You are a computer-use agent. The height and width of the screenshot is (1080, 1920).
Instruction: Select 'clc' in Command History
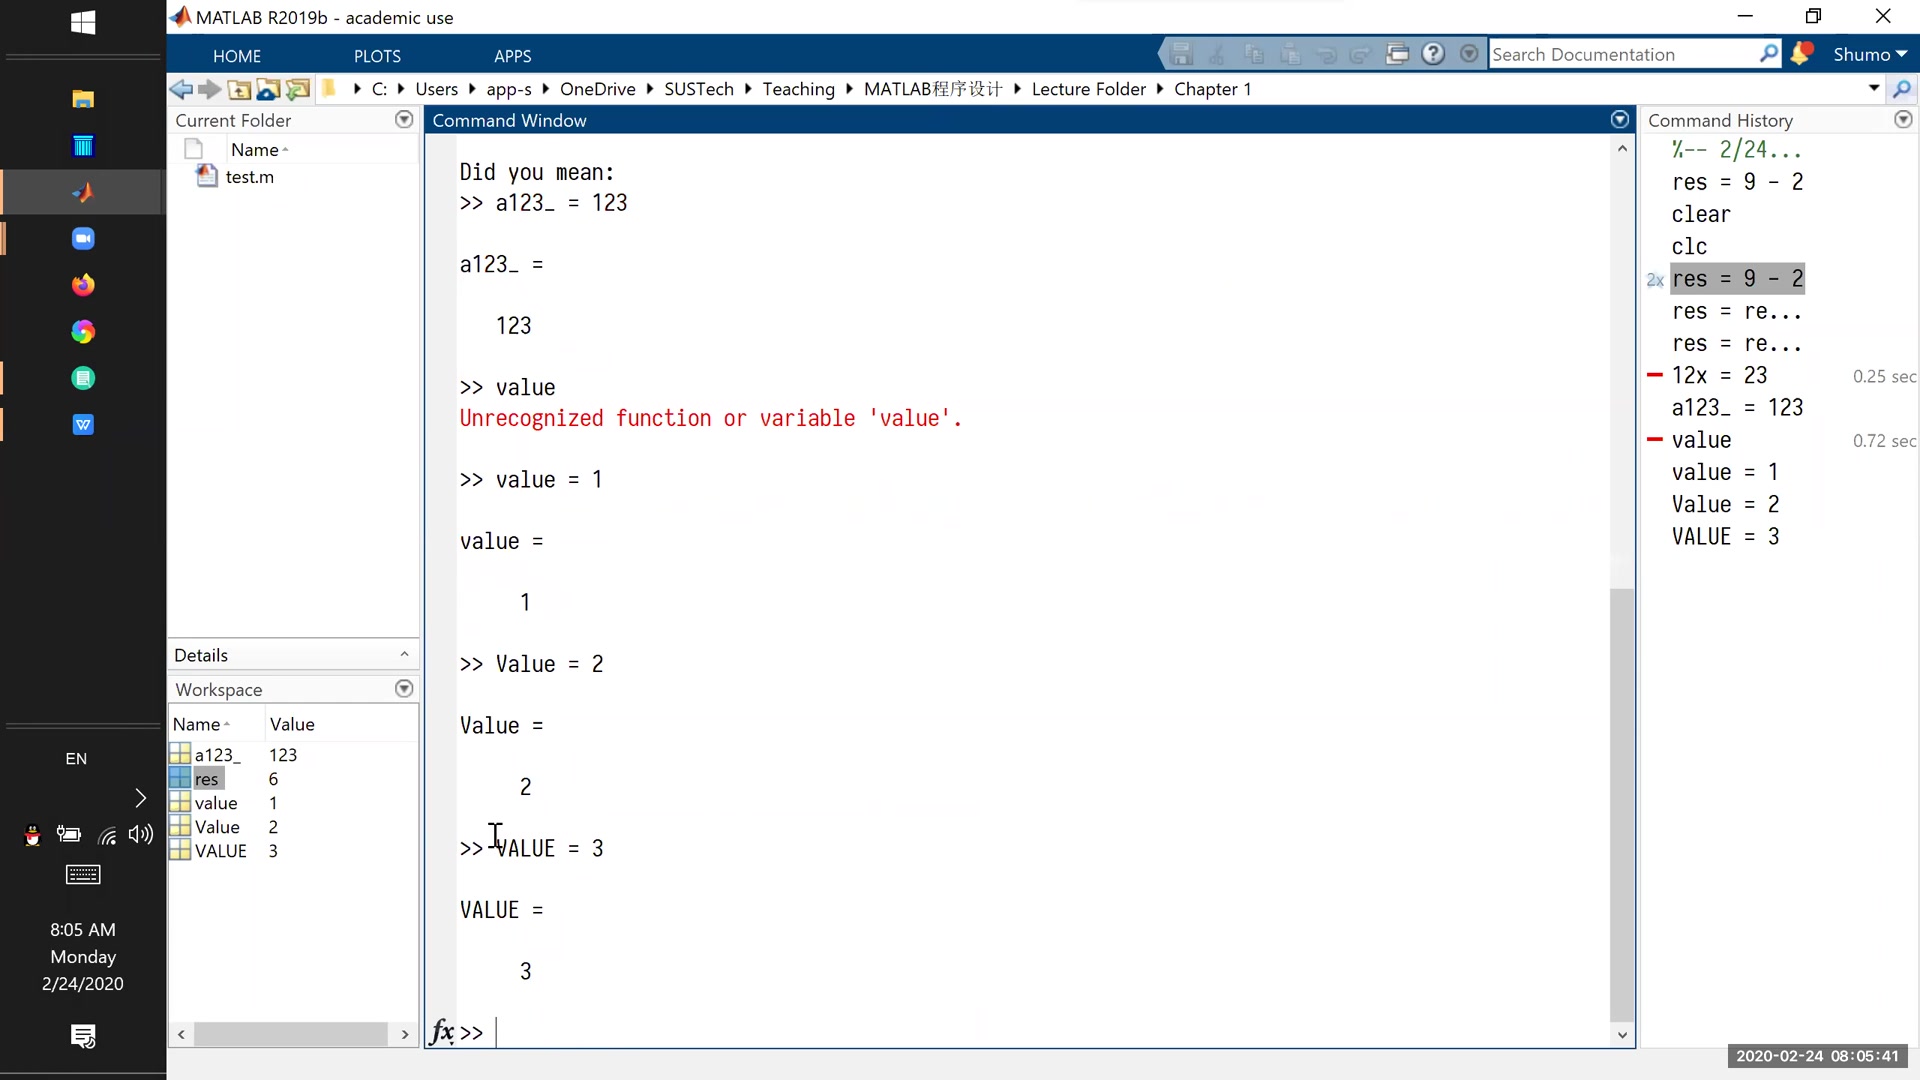[1689, 246]
